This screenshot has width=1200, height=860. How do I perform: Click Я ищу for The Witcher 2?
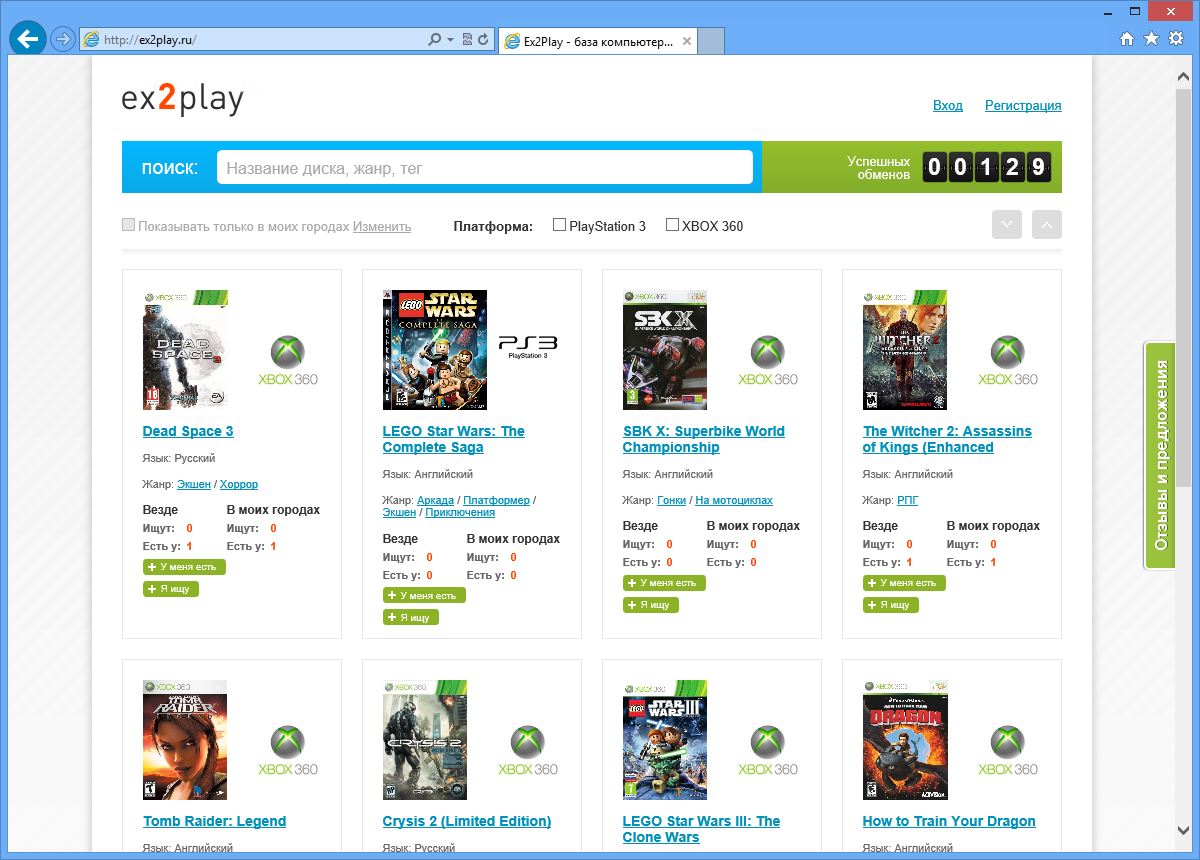coord(891,605)
